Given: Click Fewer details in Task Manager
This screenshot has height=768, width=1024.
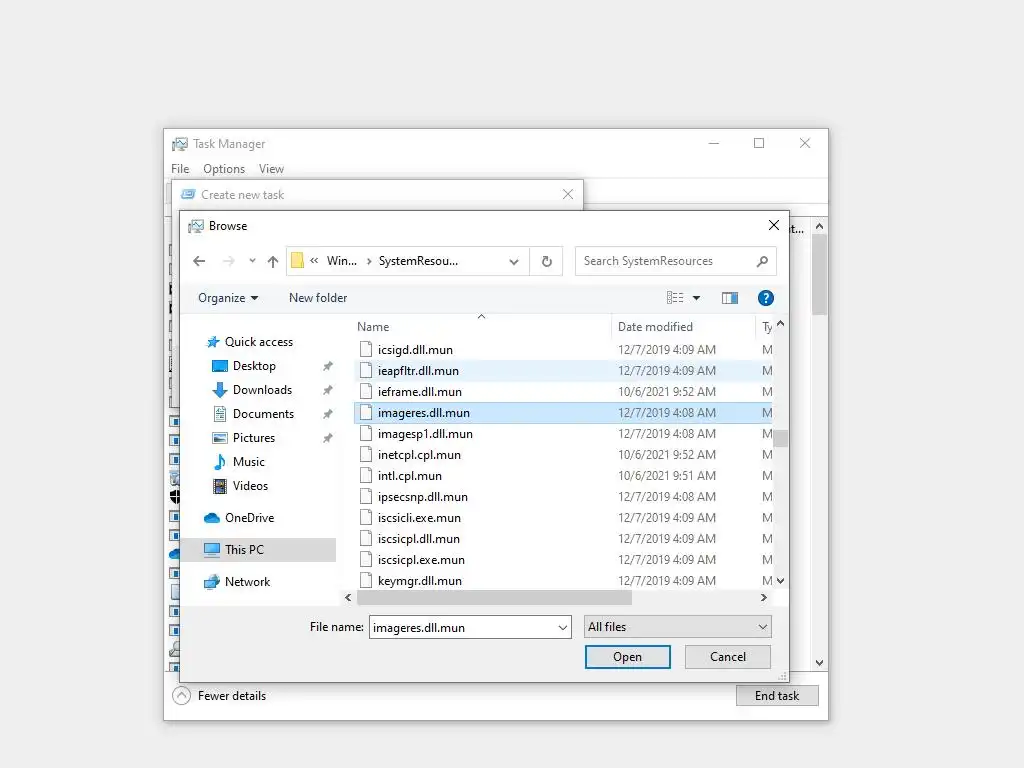Looking at the screenshot, I should [219, 696].
